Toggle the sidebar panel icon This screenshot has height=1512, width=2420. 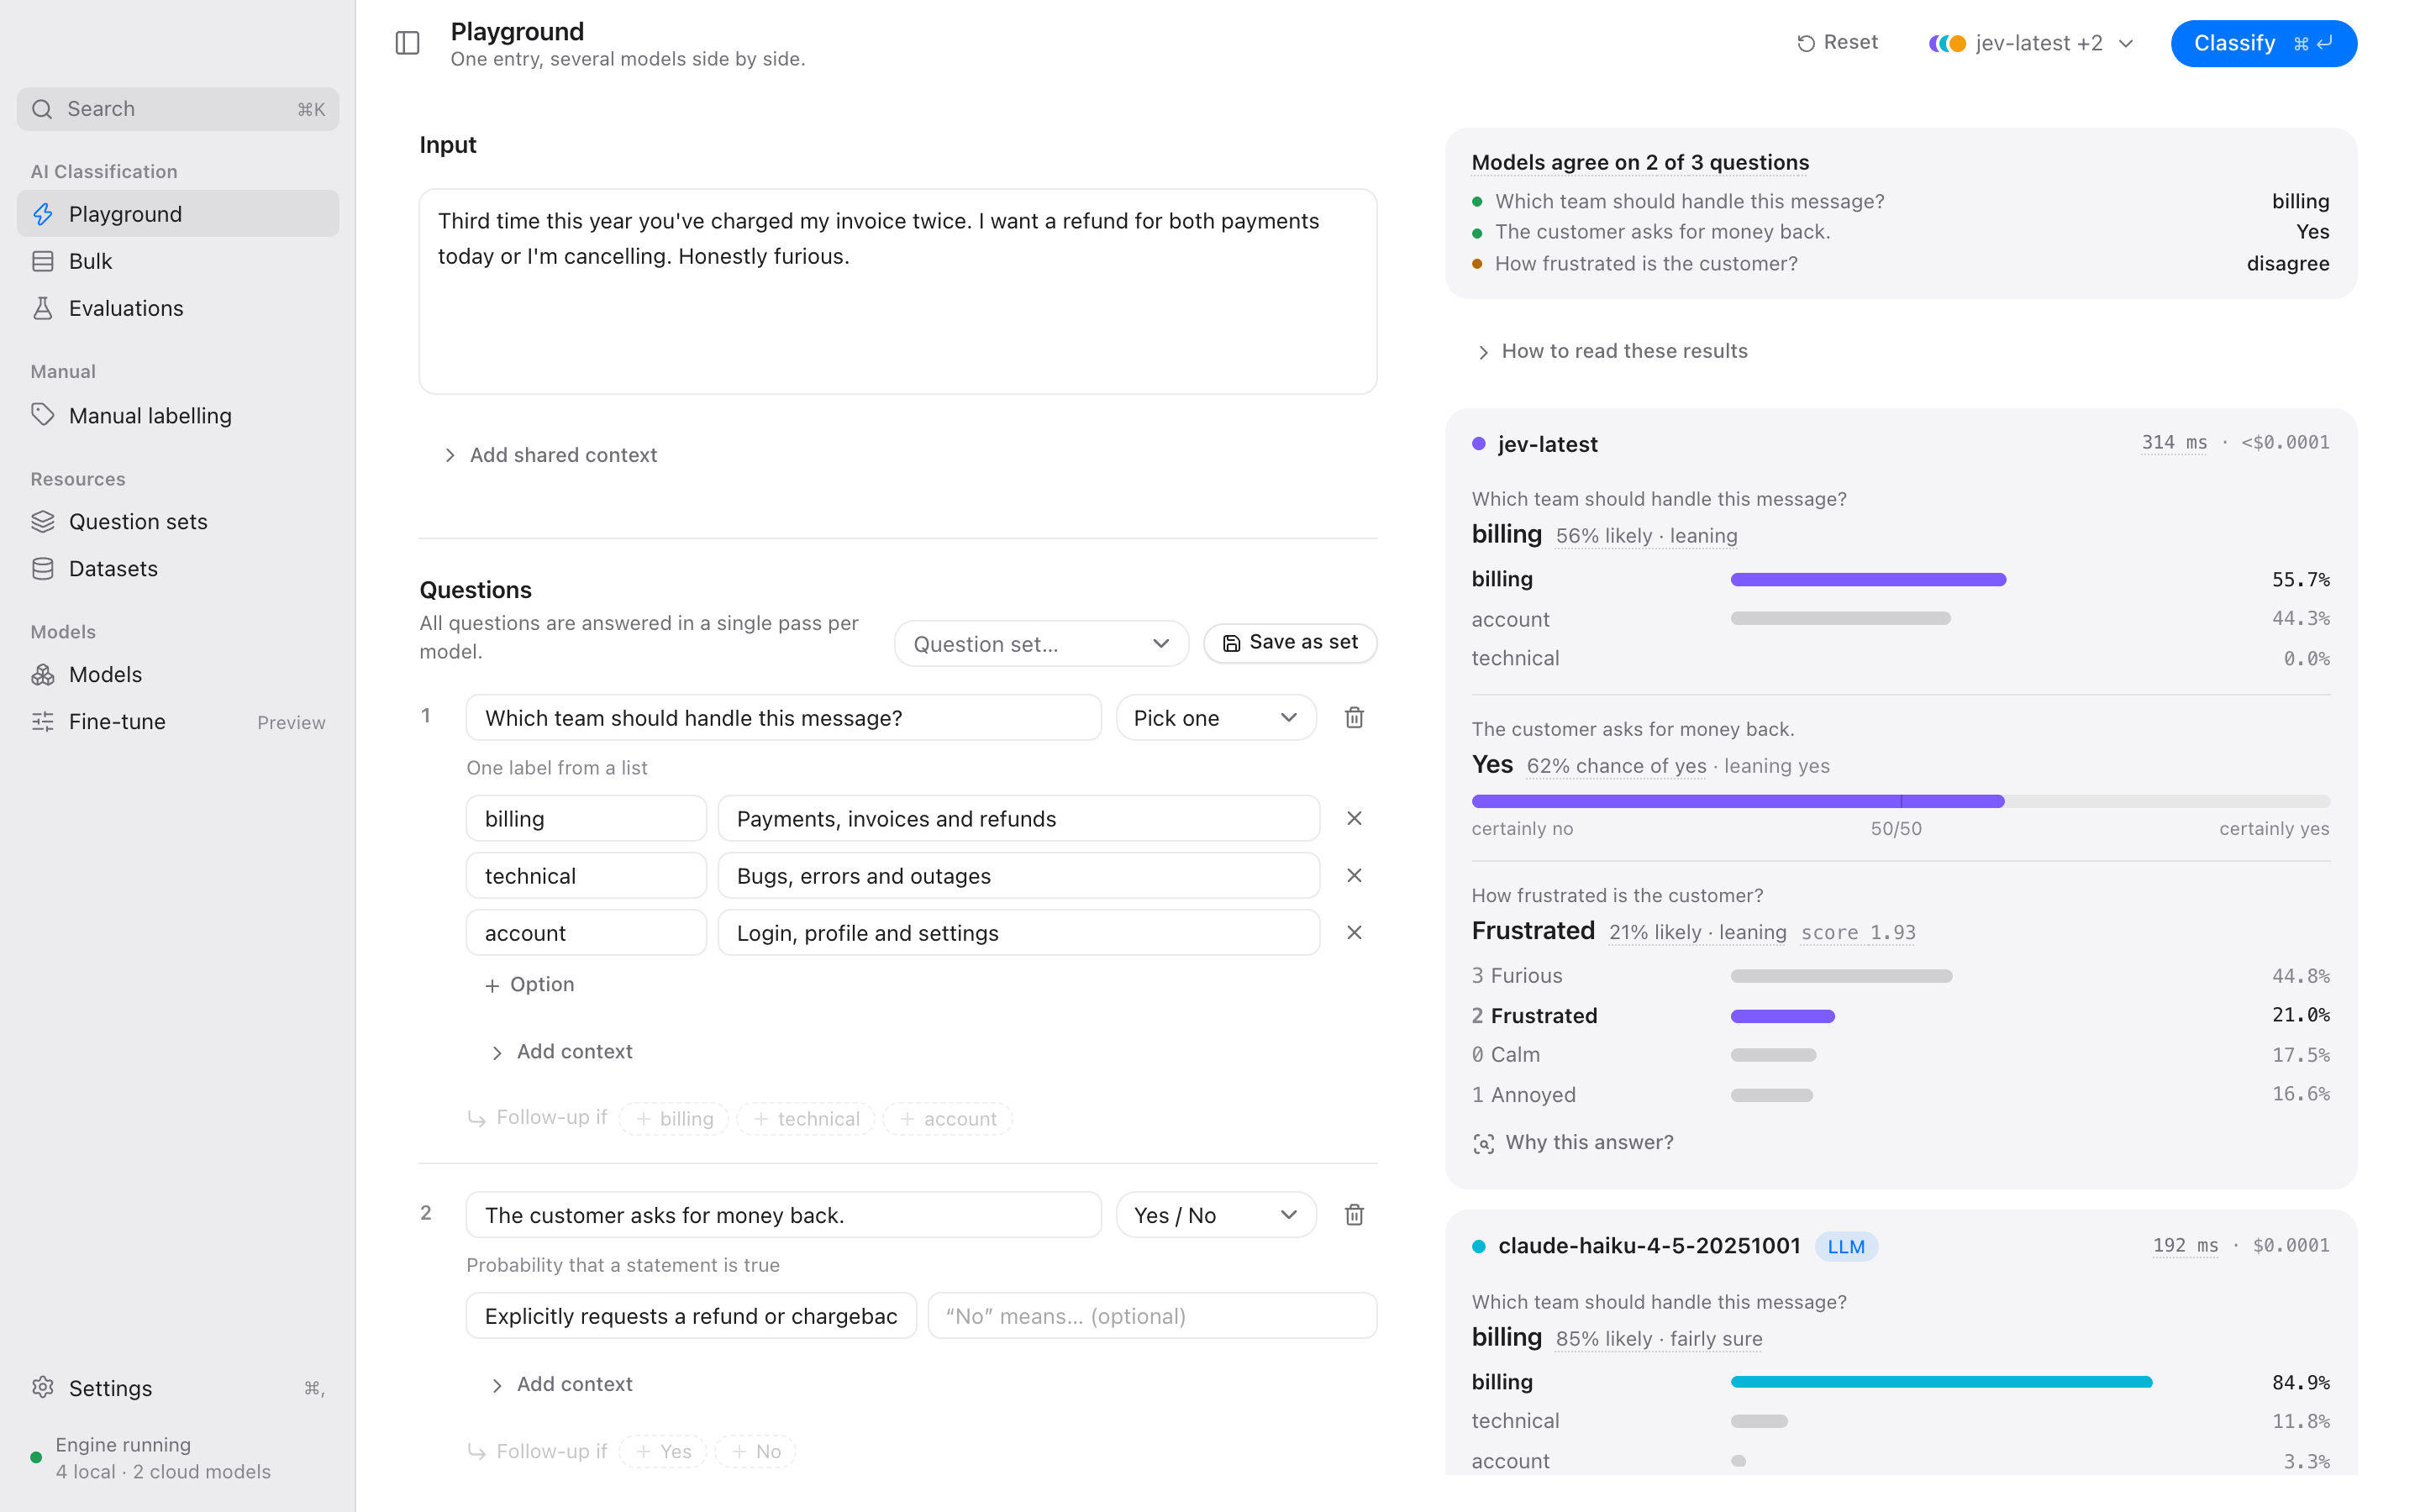(x=407, y=43)
